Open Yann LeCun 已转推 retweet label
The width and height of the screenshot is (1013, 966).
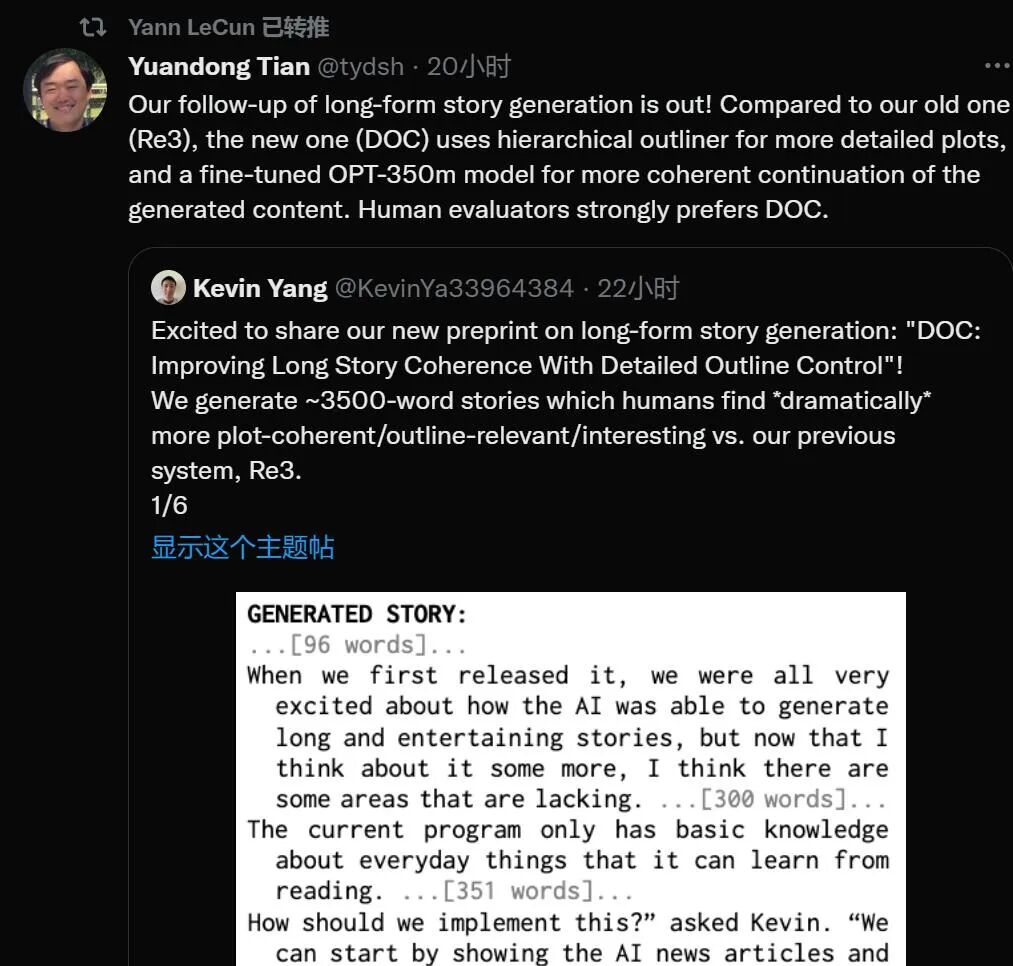[x=228, y=27]
